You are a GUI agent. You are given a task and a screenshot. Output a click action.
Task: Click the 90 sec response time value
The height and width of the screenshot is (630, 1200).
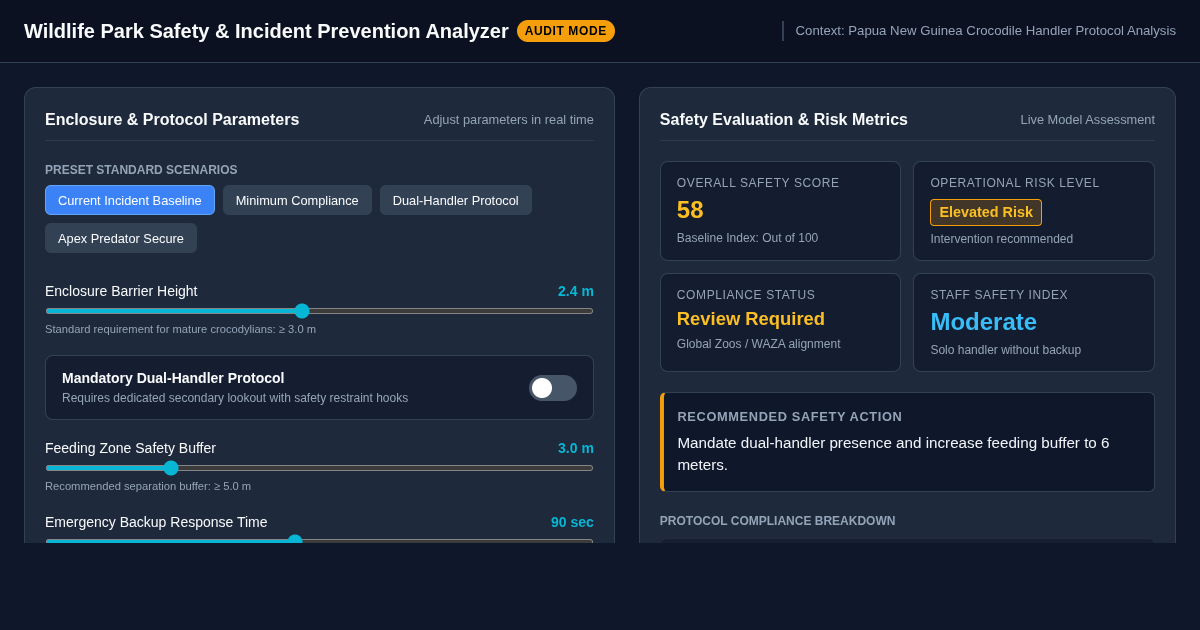[x=572, y=522]
